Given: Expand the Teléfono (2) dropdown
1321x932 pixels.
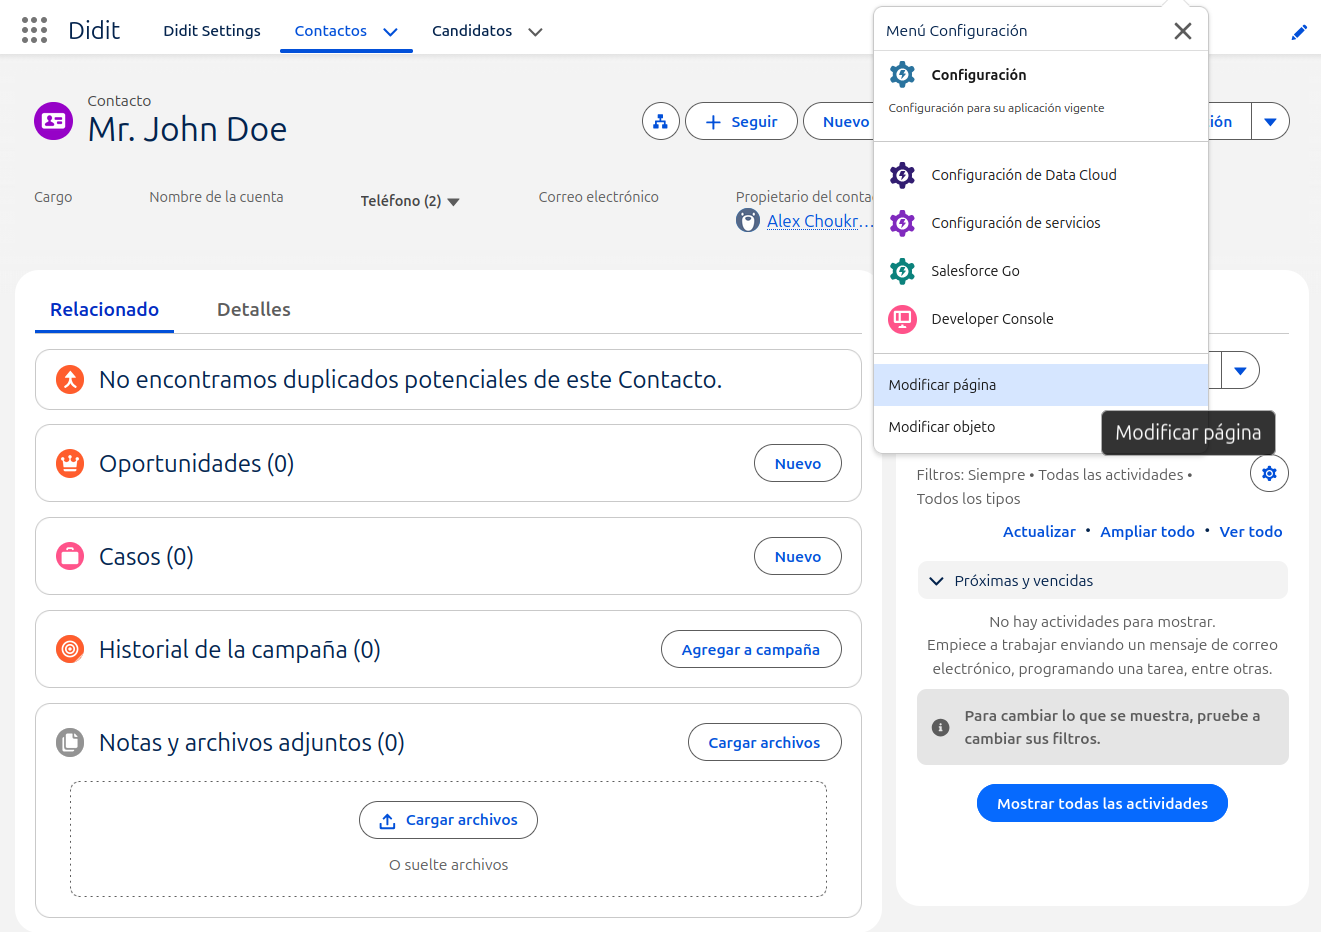Looking at the screenshot, I should tap(409, 201).
